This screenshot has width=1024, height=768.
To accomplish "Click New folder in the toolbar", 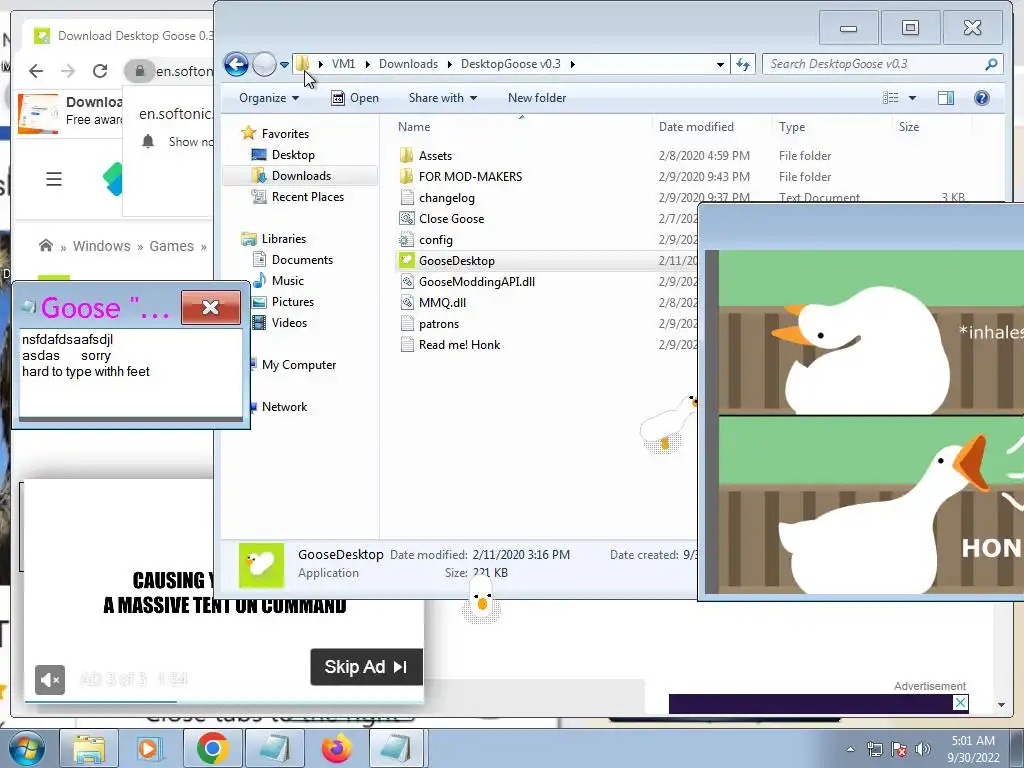I will click(x=537, y=98).
